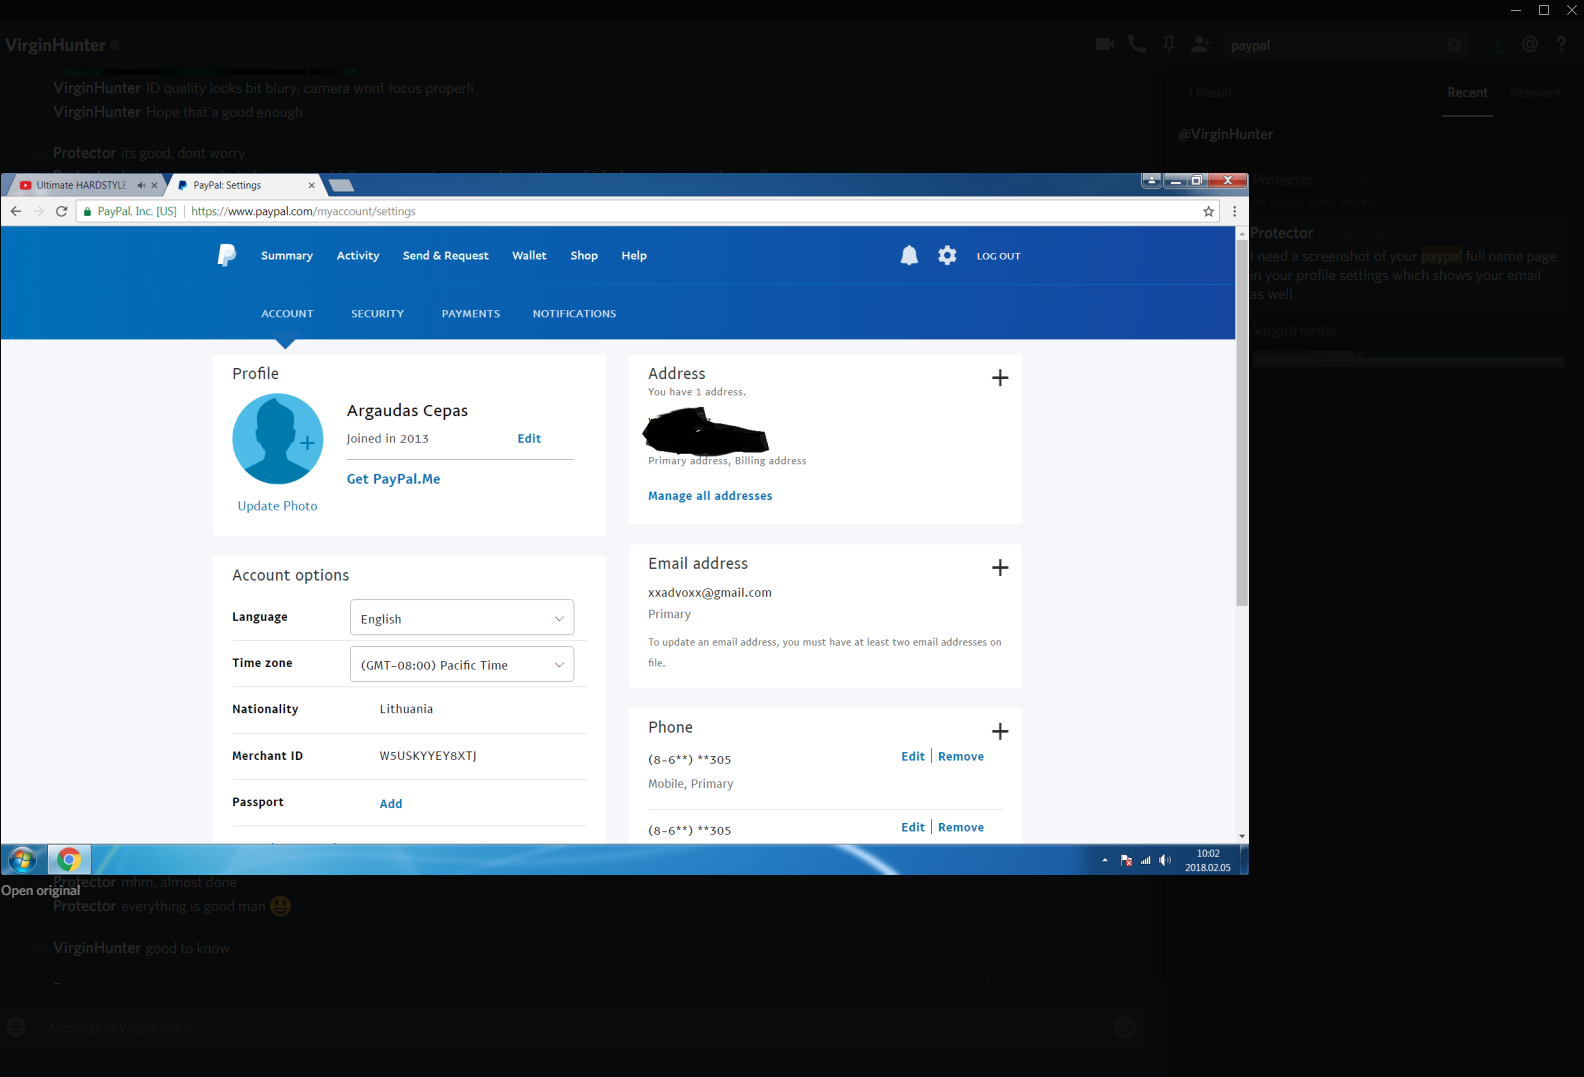Open the Help menu item
The height and width of the screenshot is (1077, 1584).
634,256
